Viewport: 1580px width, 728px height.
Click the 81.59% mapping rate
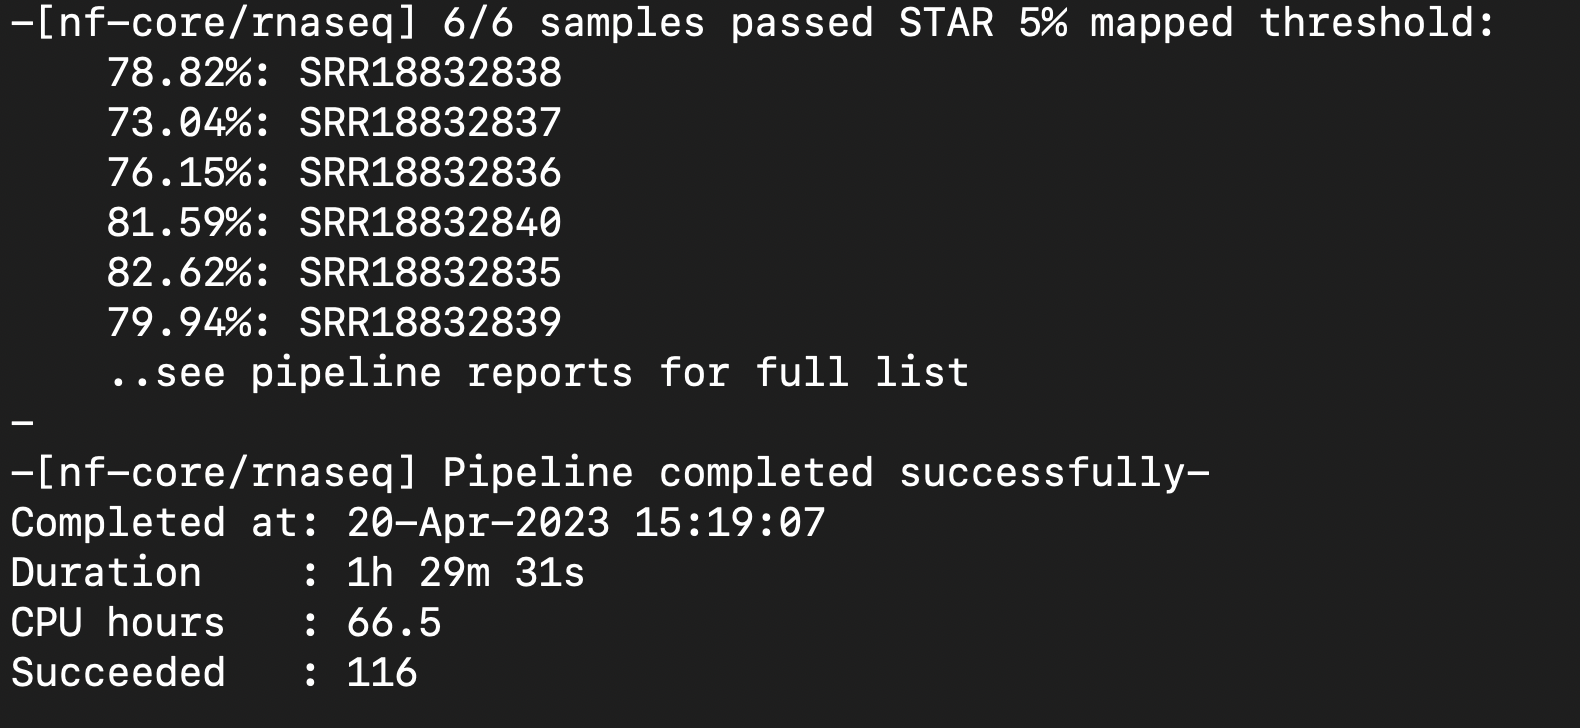coord(180,223)
